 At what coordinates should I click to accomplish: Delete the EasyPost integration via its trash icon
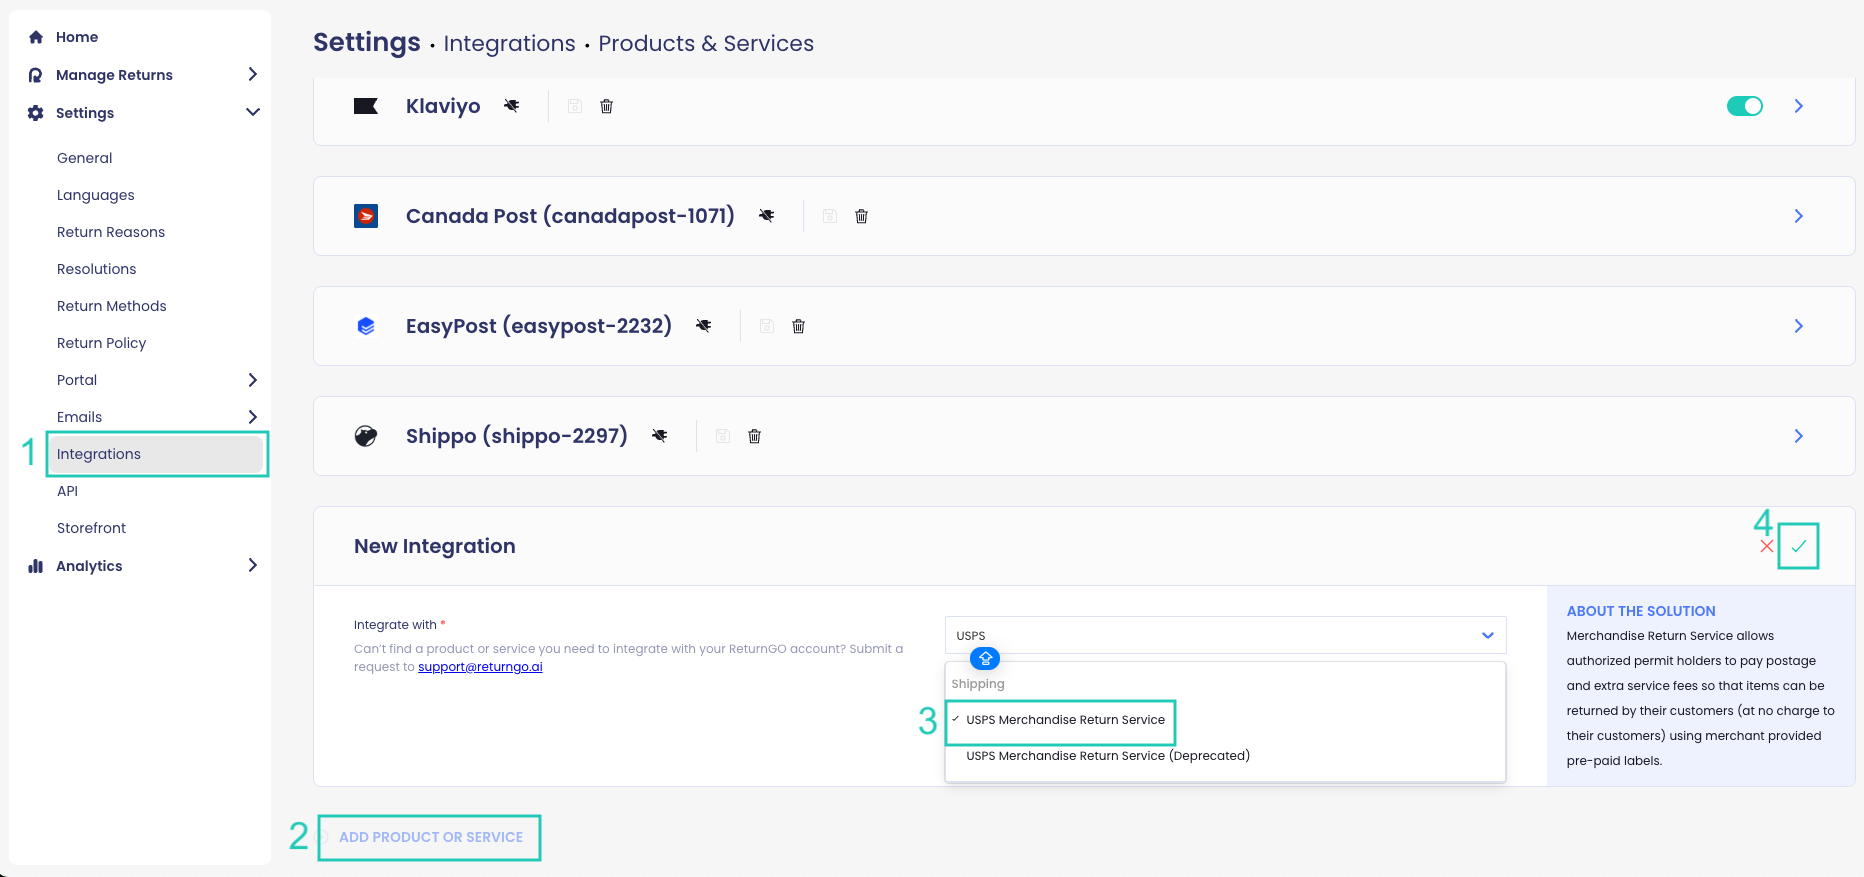[x=798, y=326]
